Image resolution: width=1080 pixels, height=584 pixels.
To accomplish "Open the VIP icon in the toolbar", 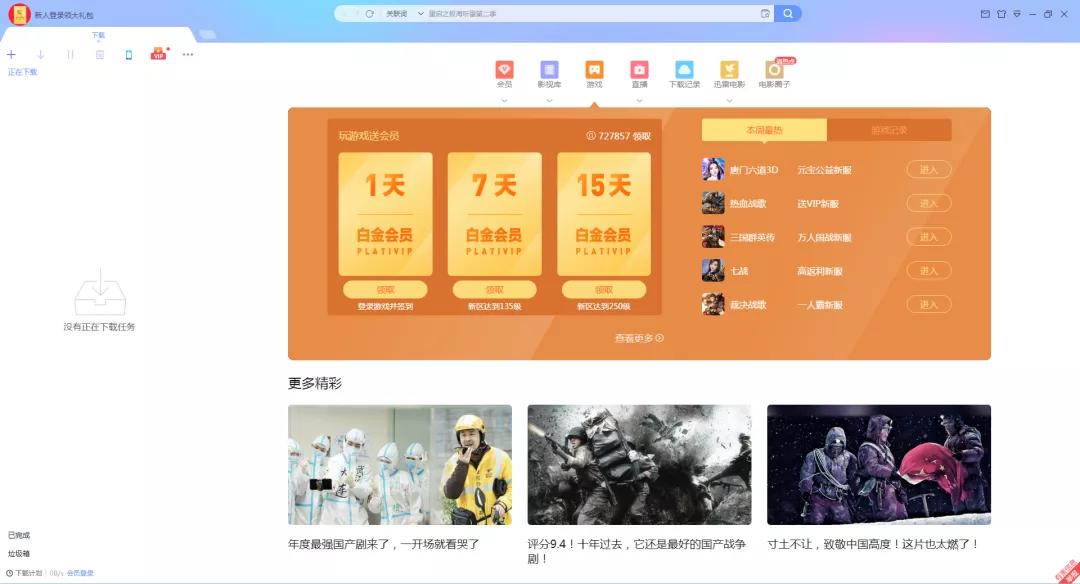I will tap(157, 55).
